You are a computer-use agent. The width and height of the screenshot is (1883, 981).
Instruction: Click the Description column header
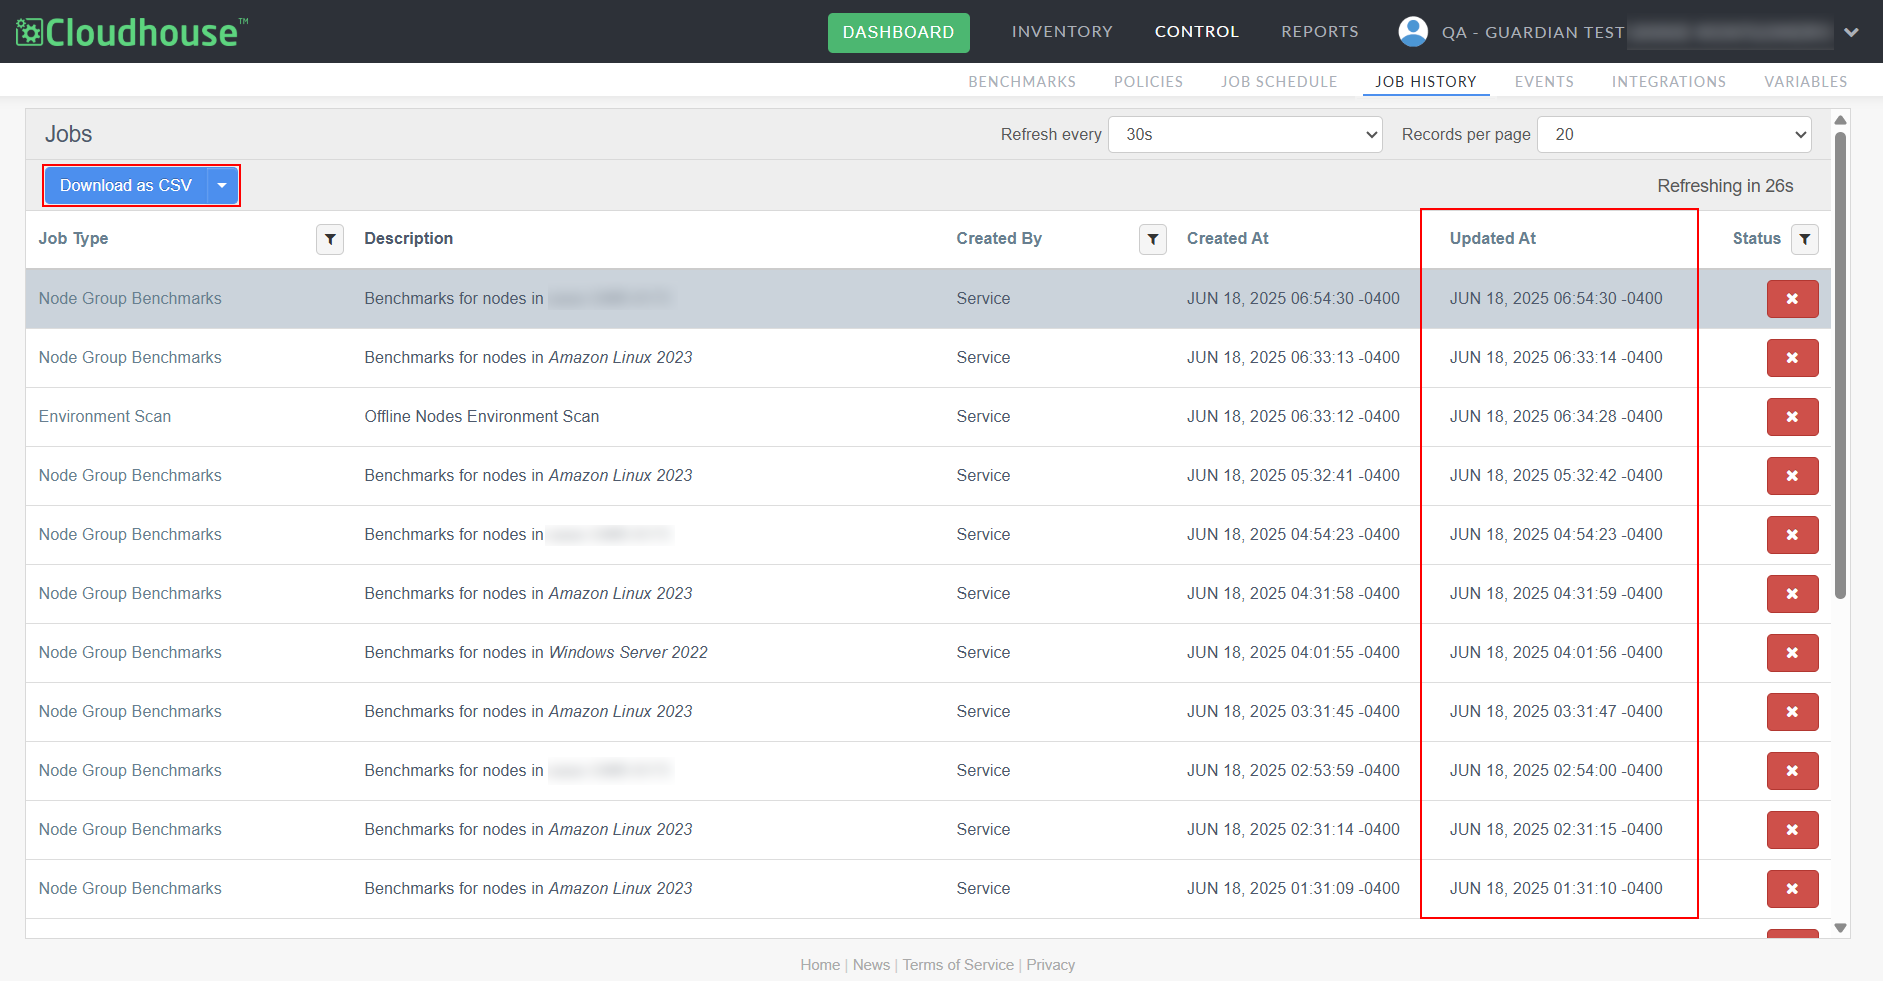(x=408, y=239)
